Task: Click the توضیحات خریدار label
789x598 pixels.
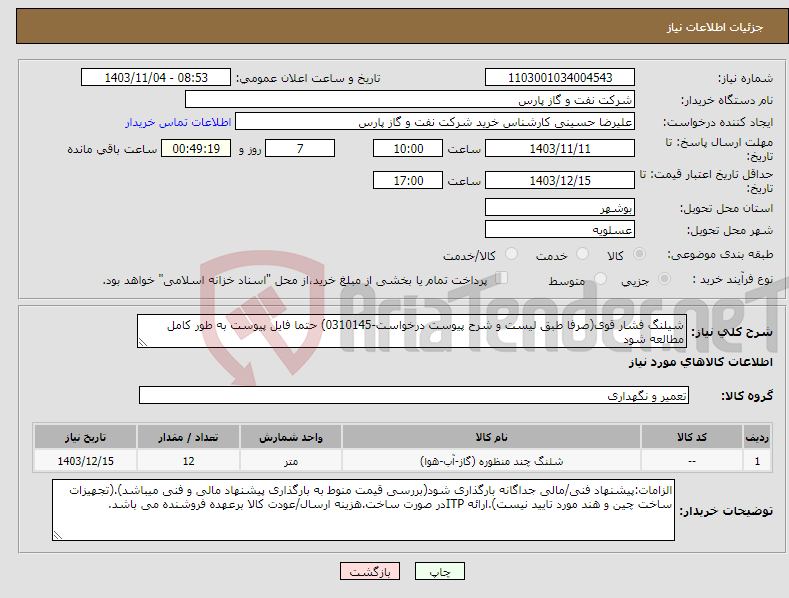Action: coord(726,511)
